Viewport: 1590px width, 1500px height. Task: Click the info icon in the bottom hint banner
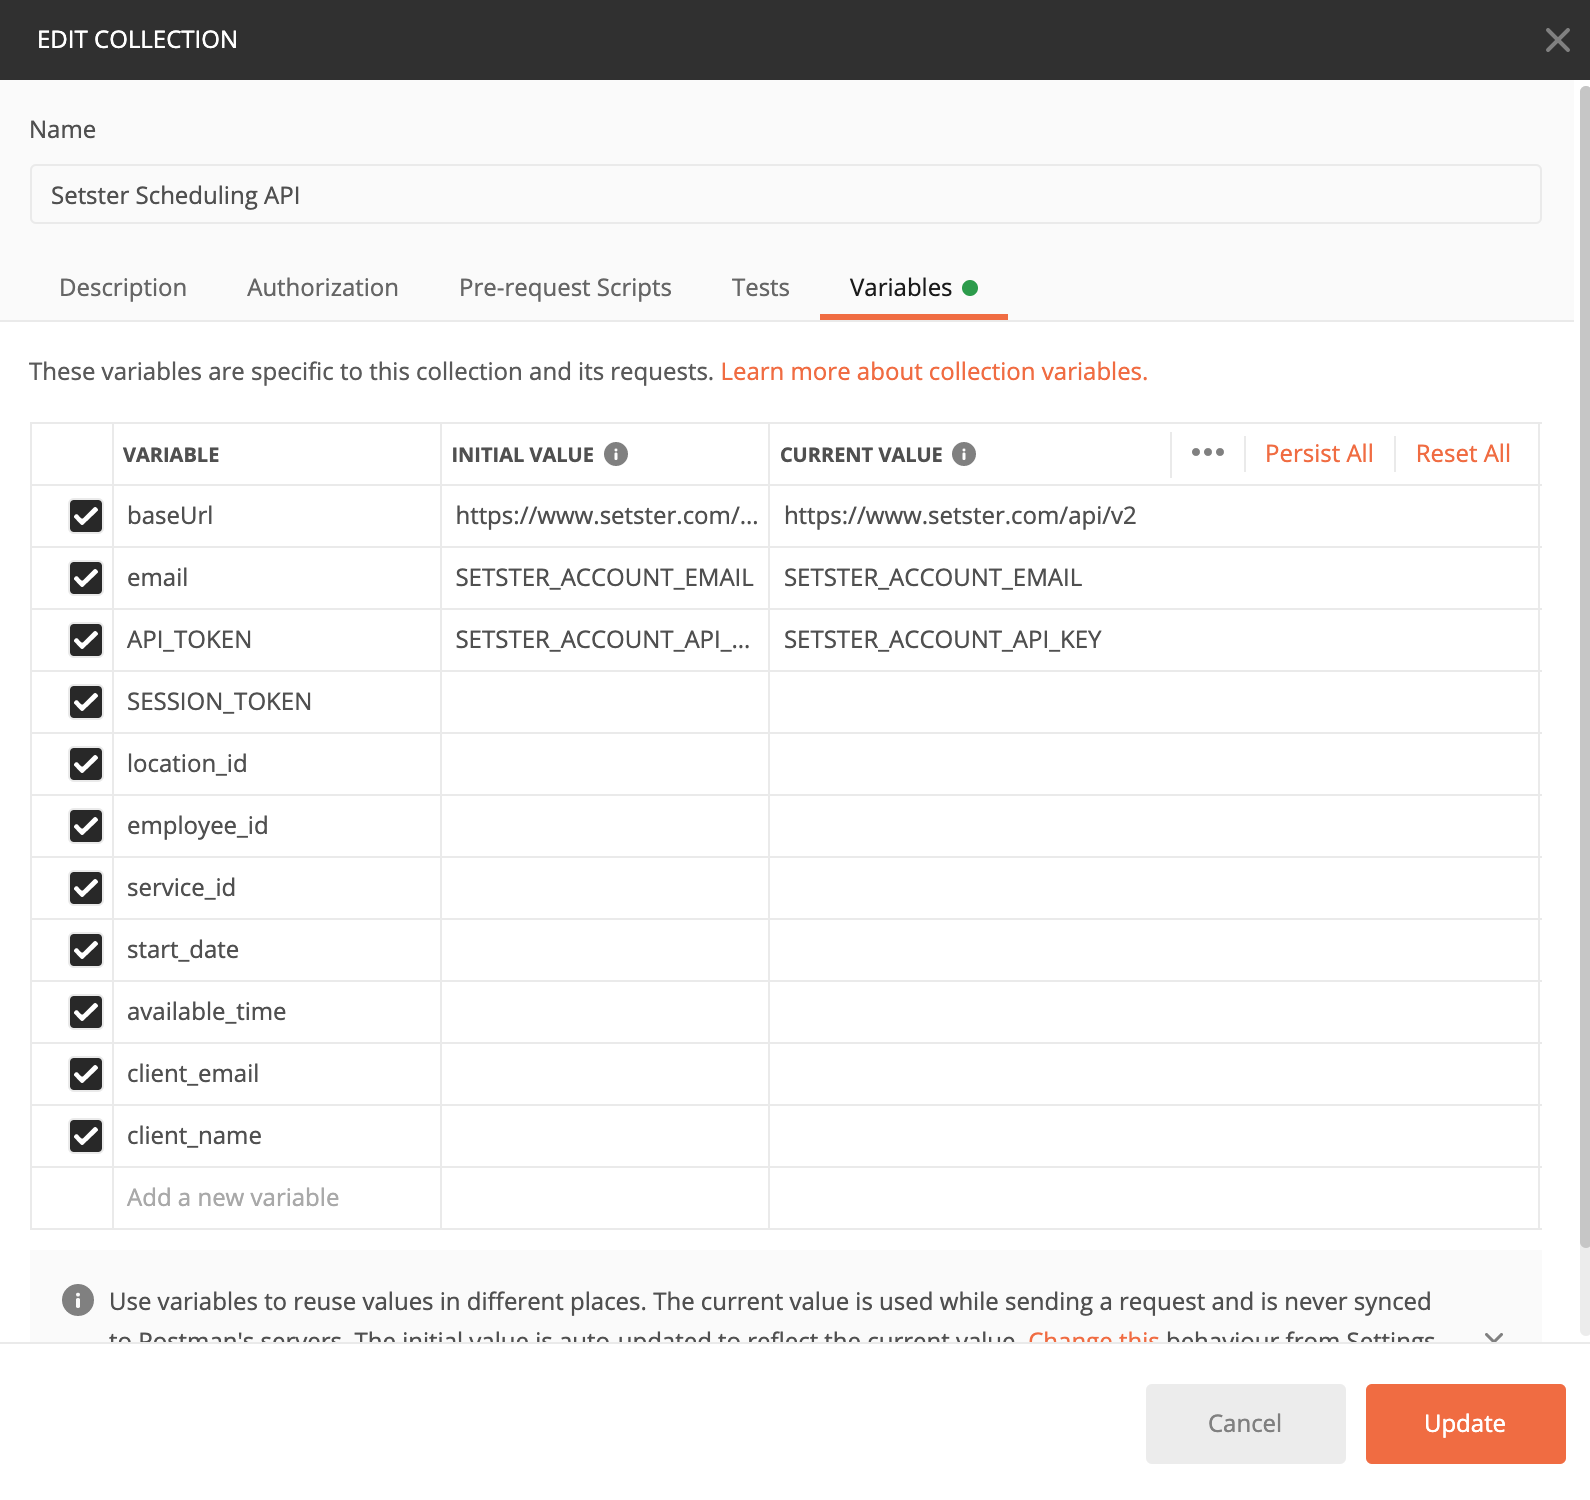click(x=78, y=1300)
